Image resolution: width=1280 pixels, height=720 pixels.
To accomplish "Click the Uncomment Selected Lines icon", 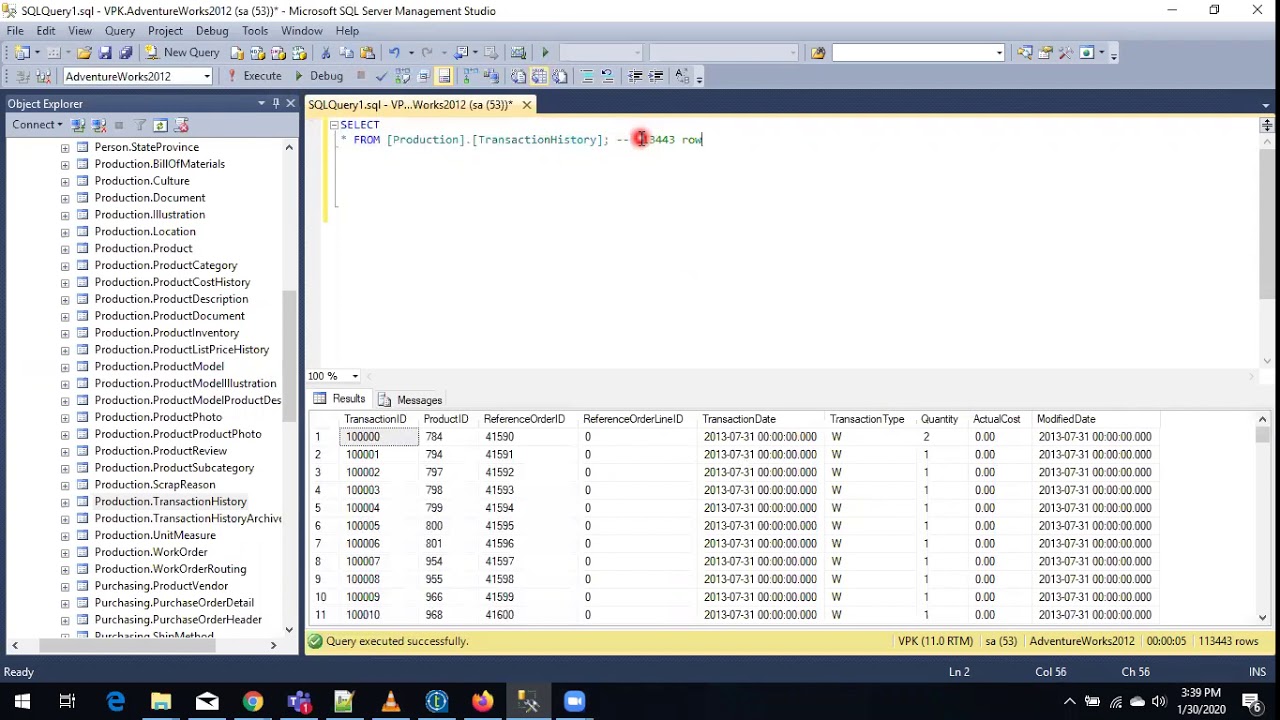I will tap(607, 76).
